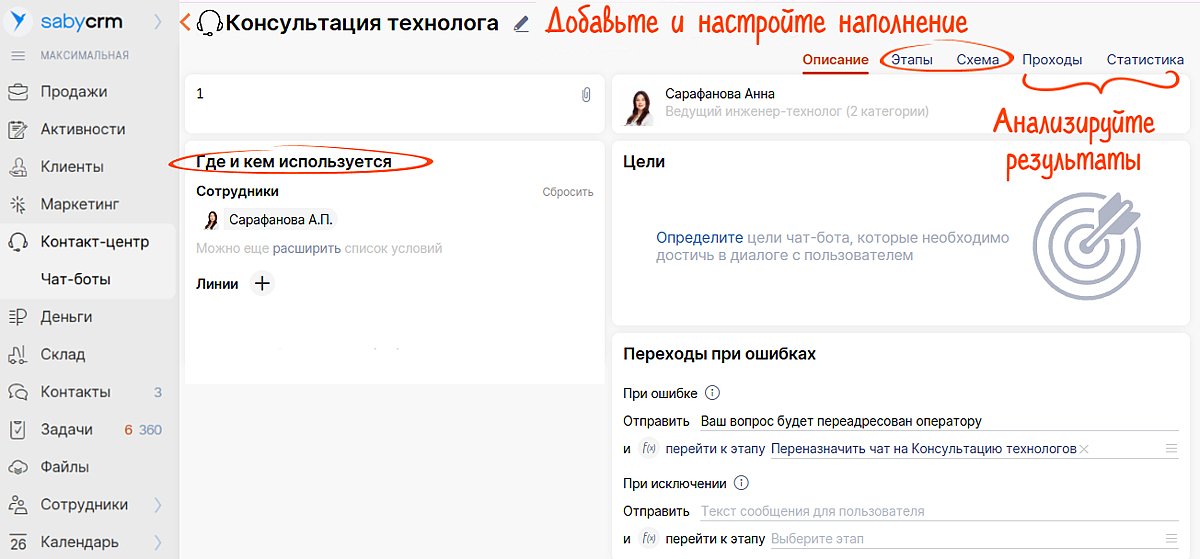
Task: Add a line with the plus icon
Action: tap(262, 284)
